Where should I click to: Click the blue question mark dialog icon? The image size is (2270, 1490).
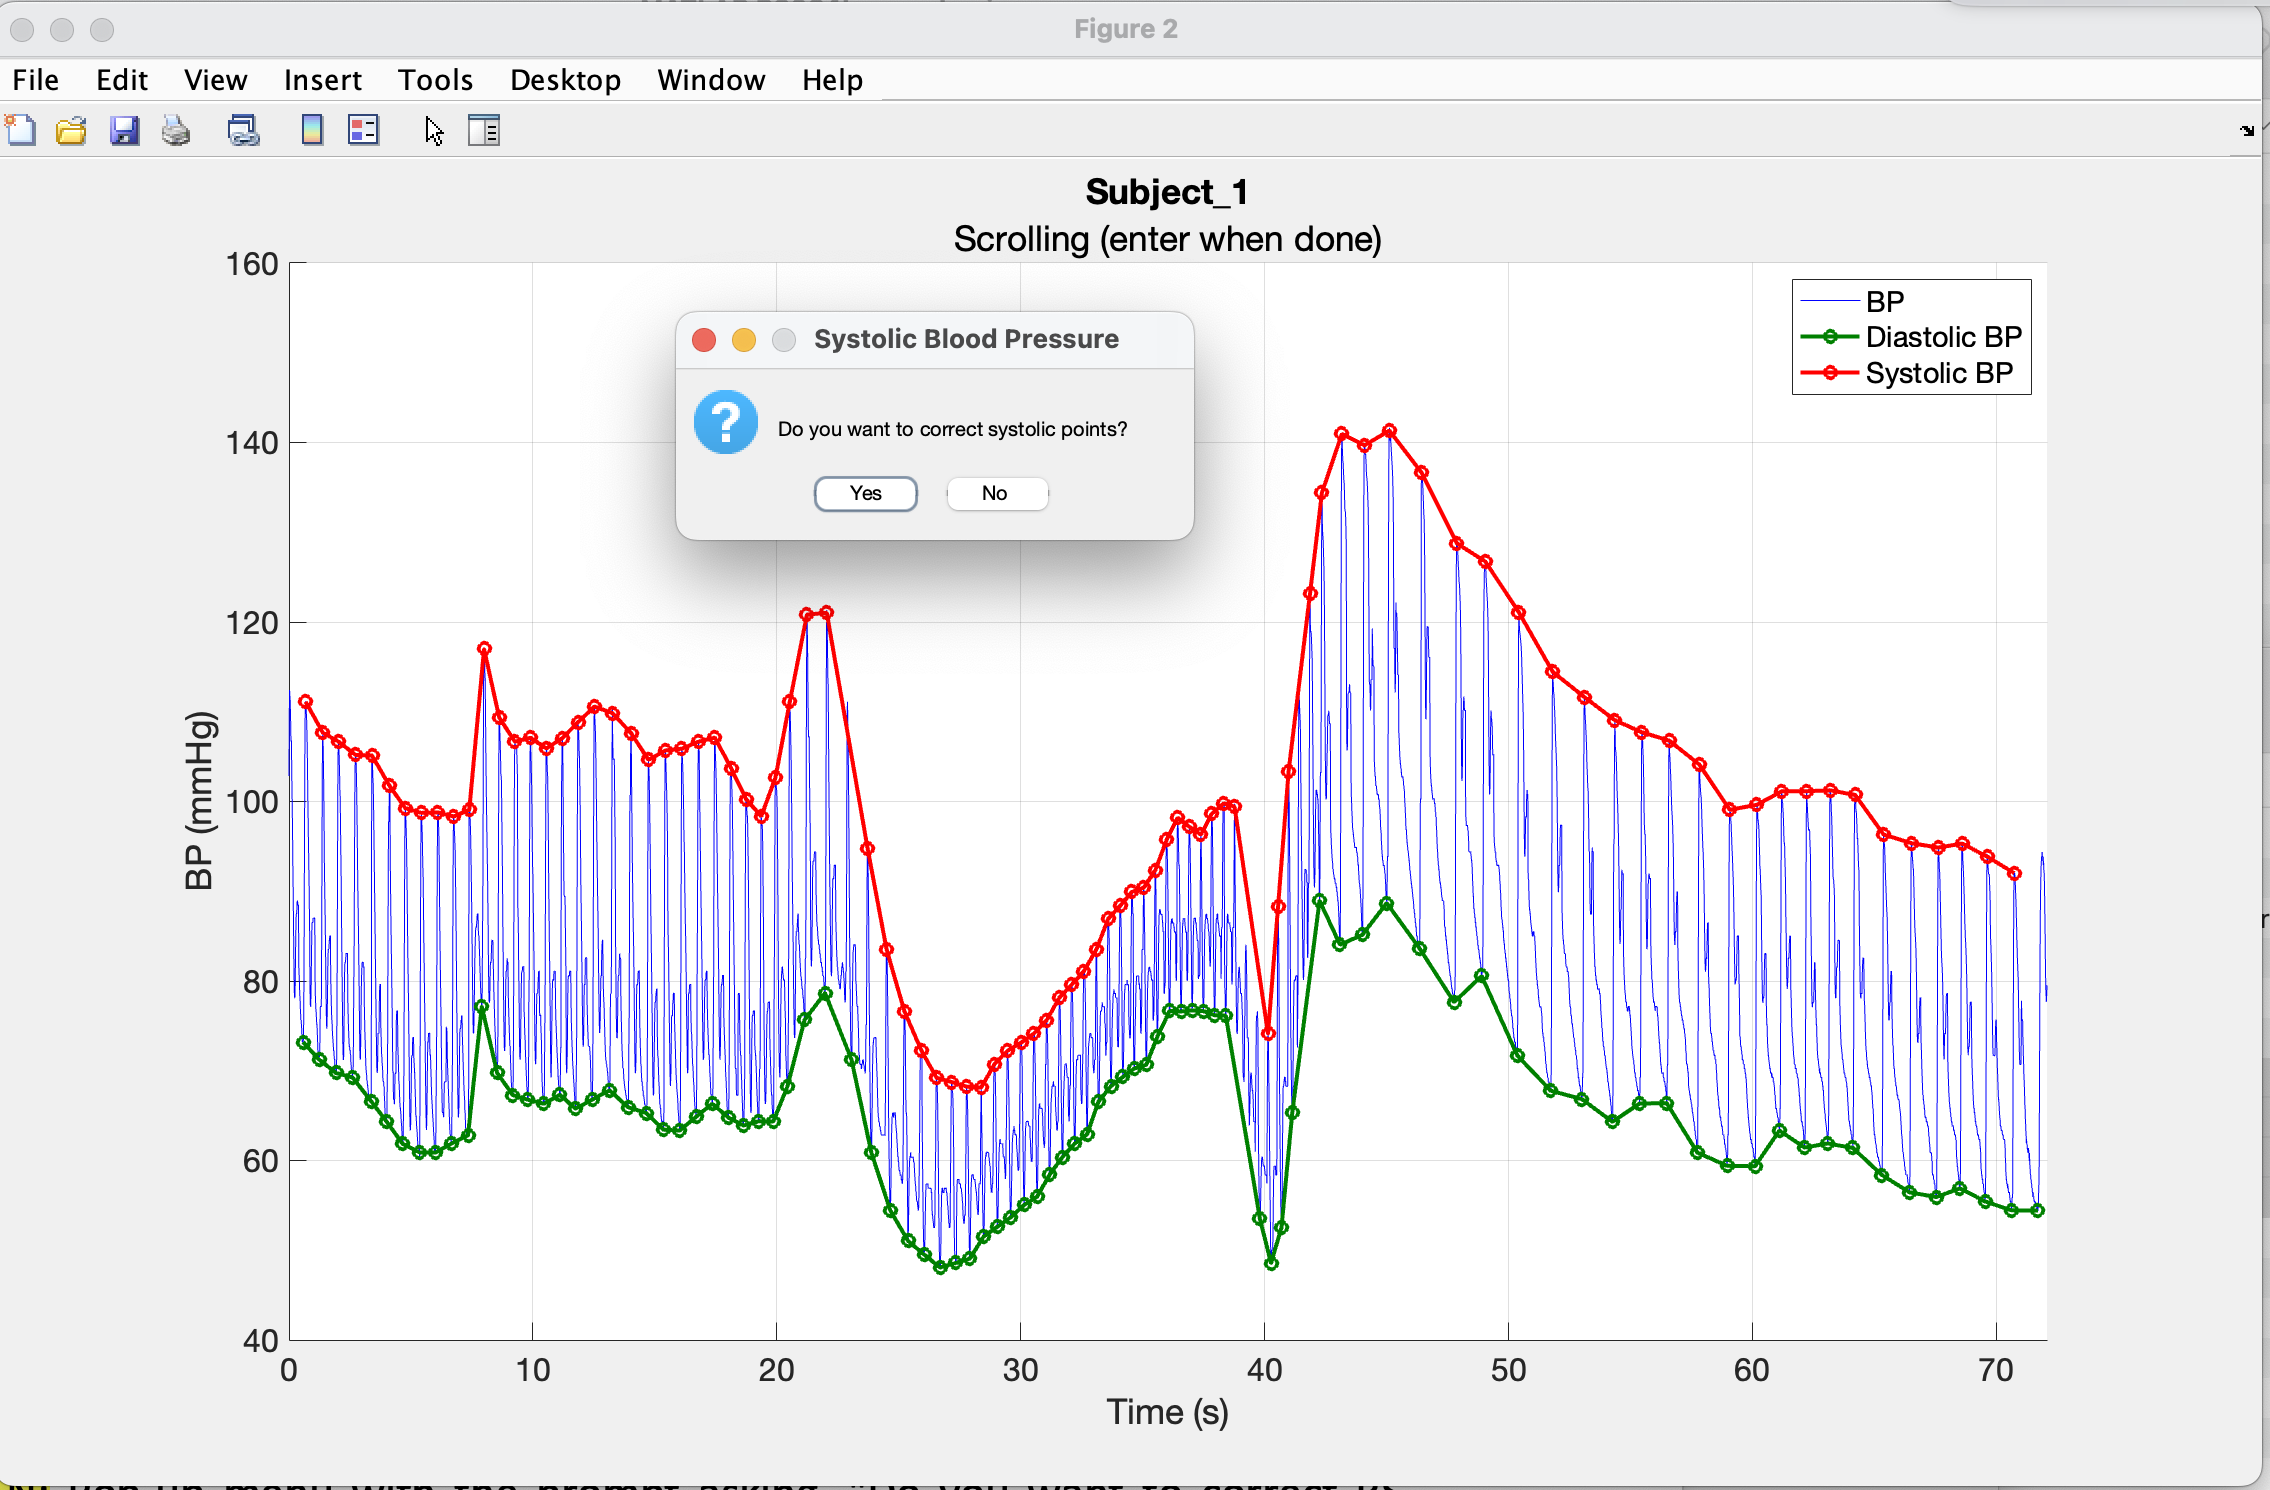[x=726, y=422]
